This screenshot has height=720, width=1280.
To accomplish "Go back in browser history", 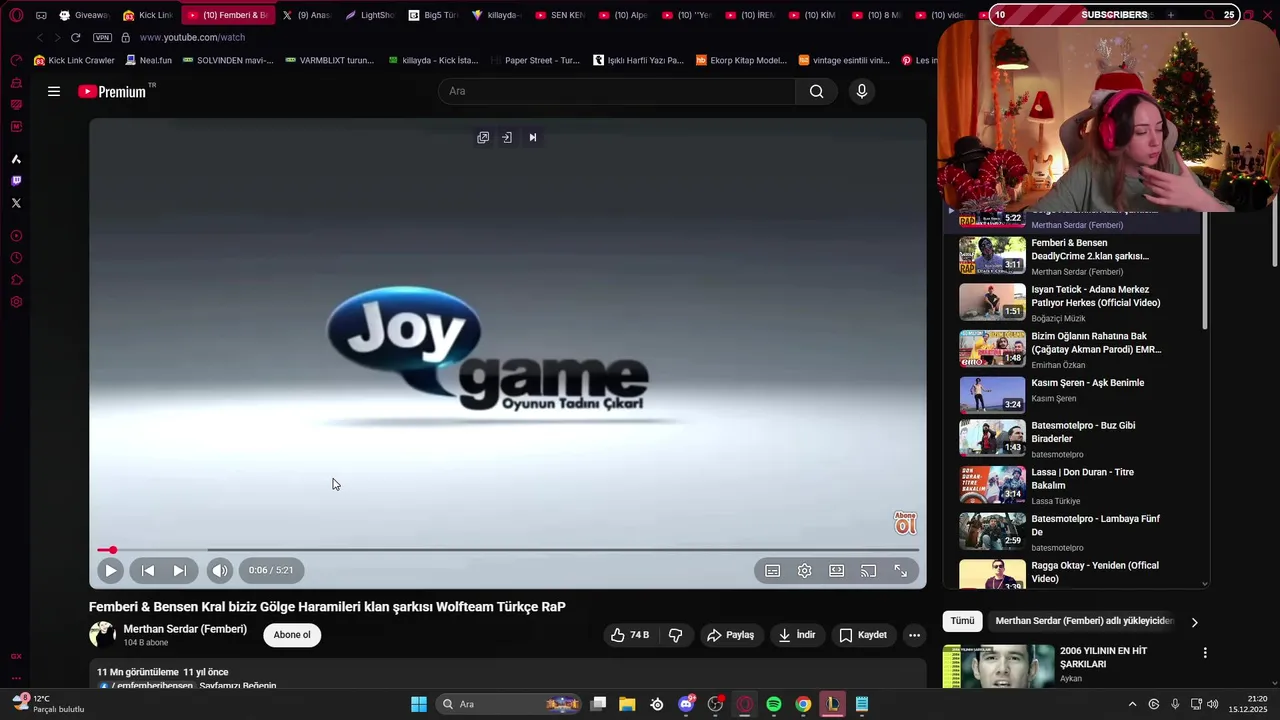I will click(x=40, y=37).
